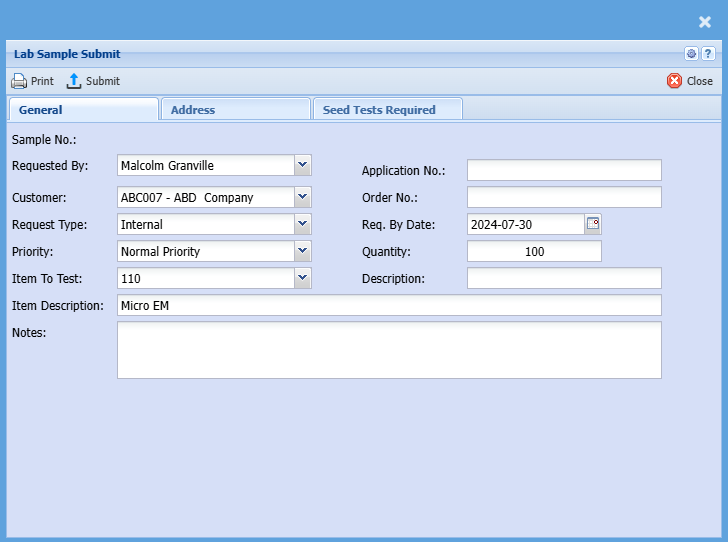The width and height of the screenshot is (728, 542).
Task: Click the Item Description field with Micro EM
Action: (389, 305)
